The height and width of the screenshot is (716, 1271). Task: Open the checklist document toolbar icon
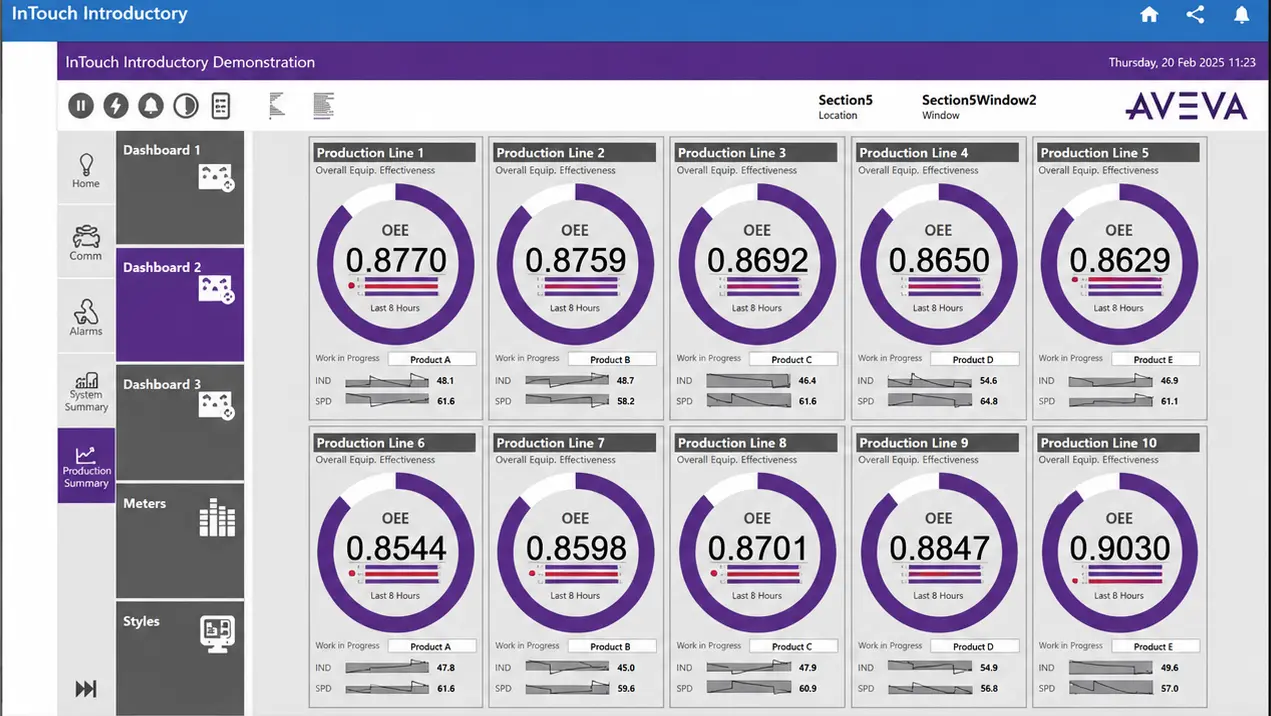click(221, 105)
